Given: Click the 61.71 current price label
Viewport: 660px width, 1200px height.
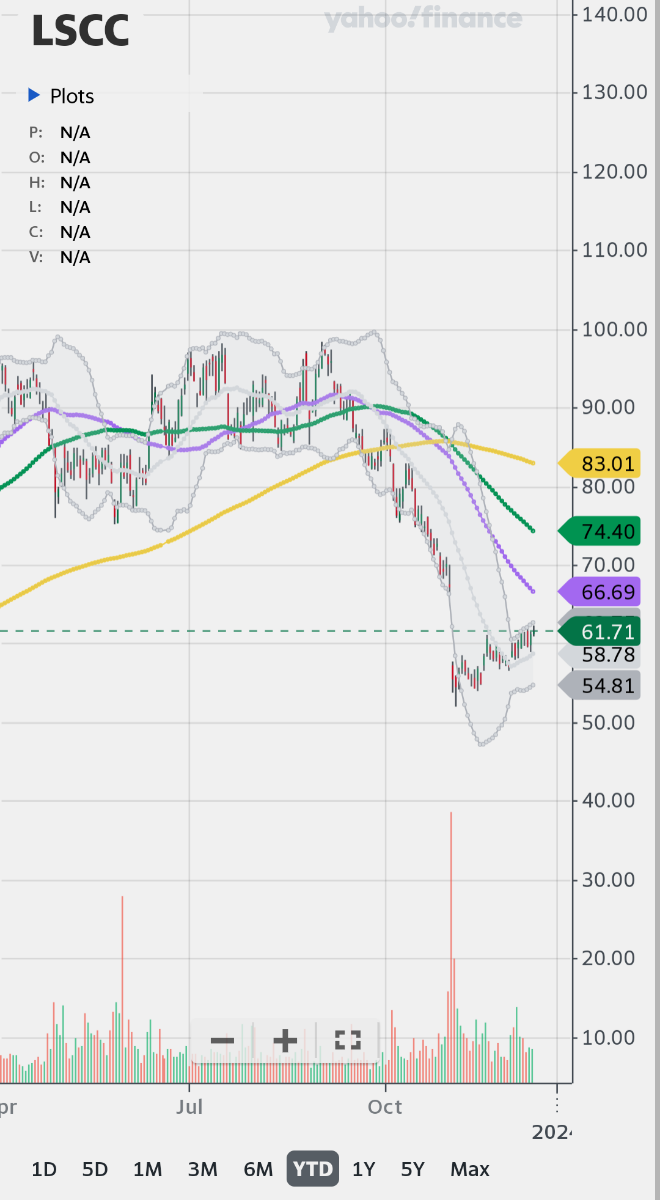Looking at the screenshot, I should click(x=606, y=632).
